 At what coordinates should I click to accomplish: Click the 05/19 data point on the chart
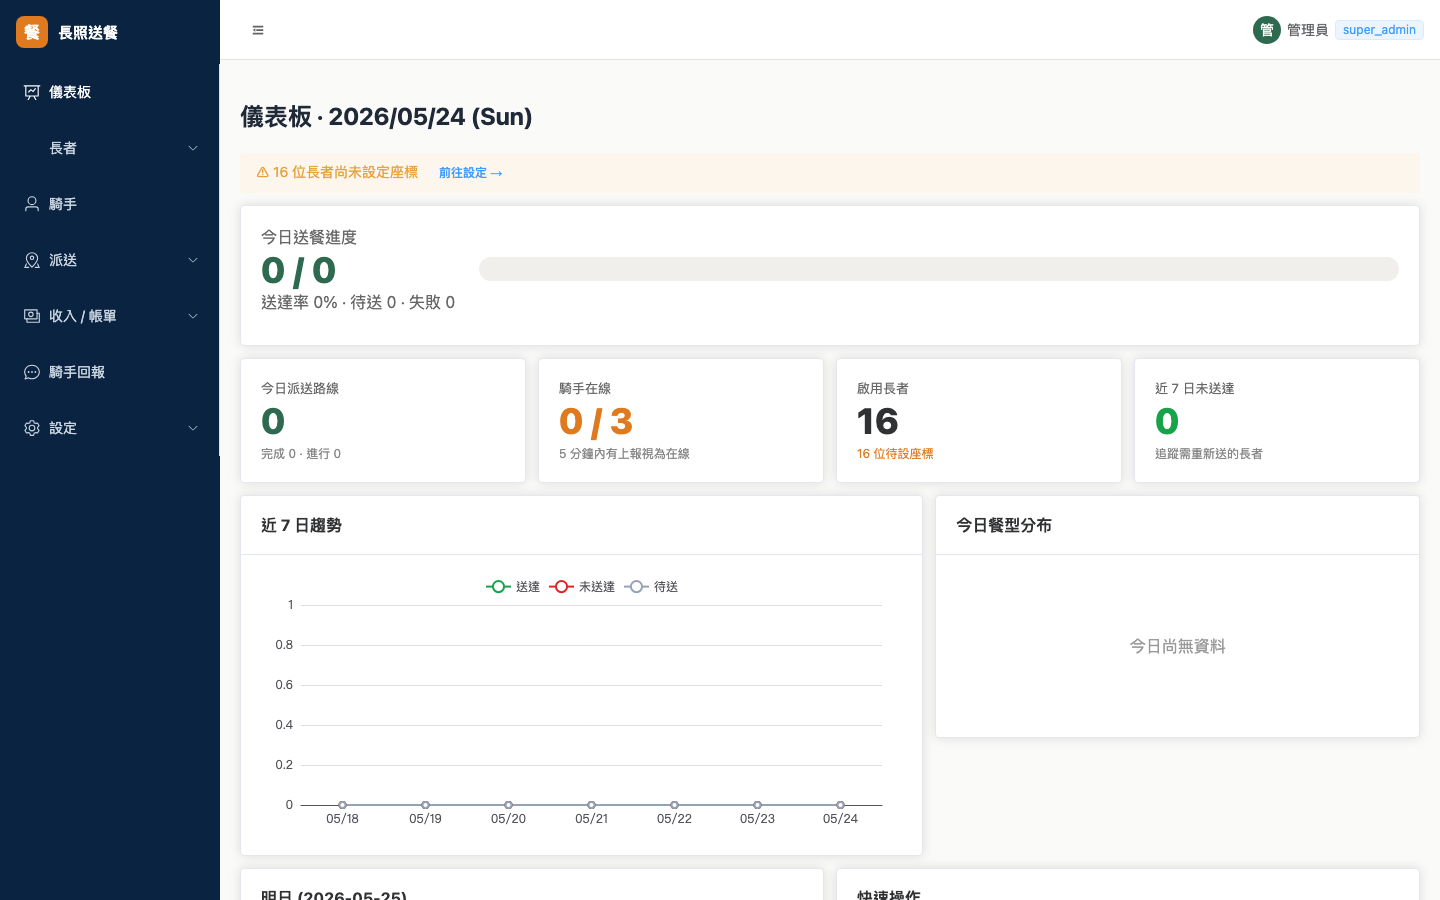click(x=425, y=805)
